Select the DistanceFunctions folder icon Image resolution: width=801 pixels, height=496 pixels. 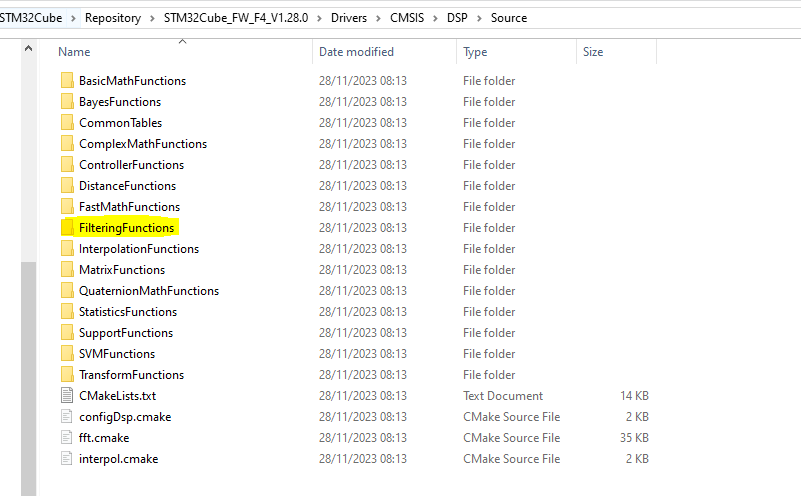[x=67, y=185]
